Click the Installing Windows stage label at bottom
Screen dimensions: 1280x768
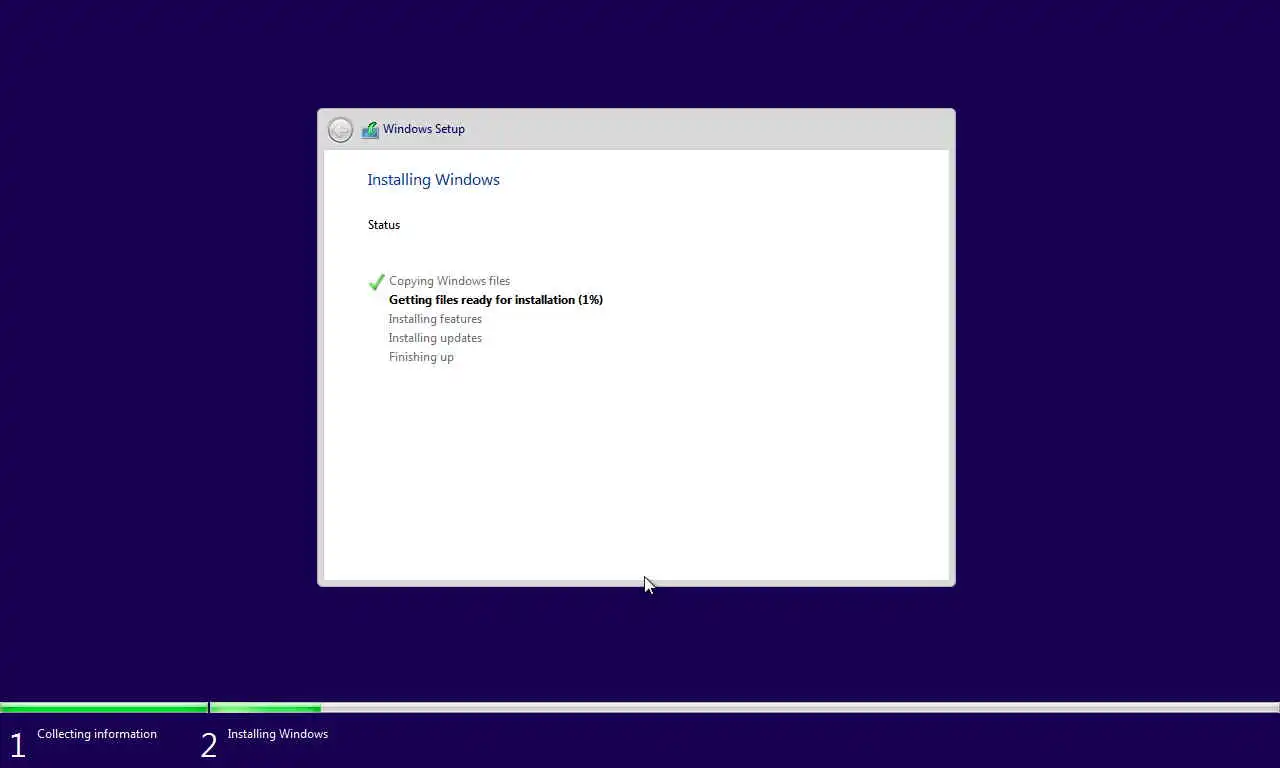tap(278, 734)
